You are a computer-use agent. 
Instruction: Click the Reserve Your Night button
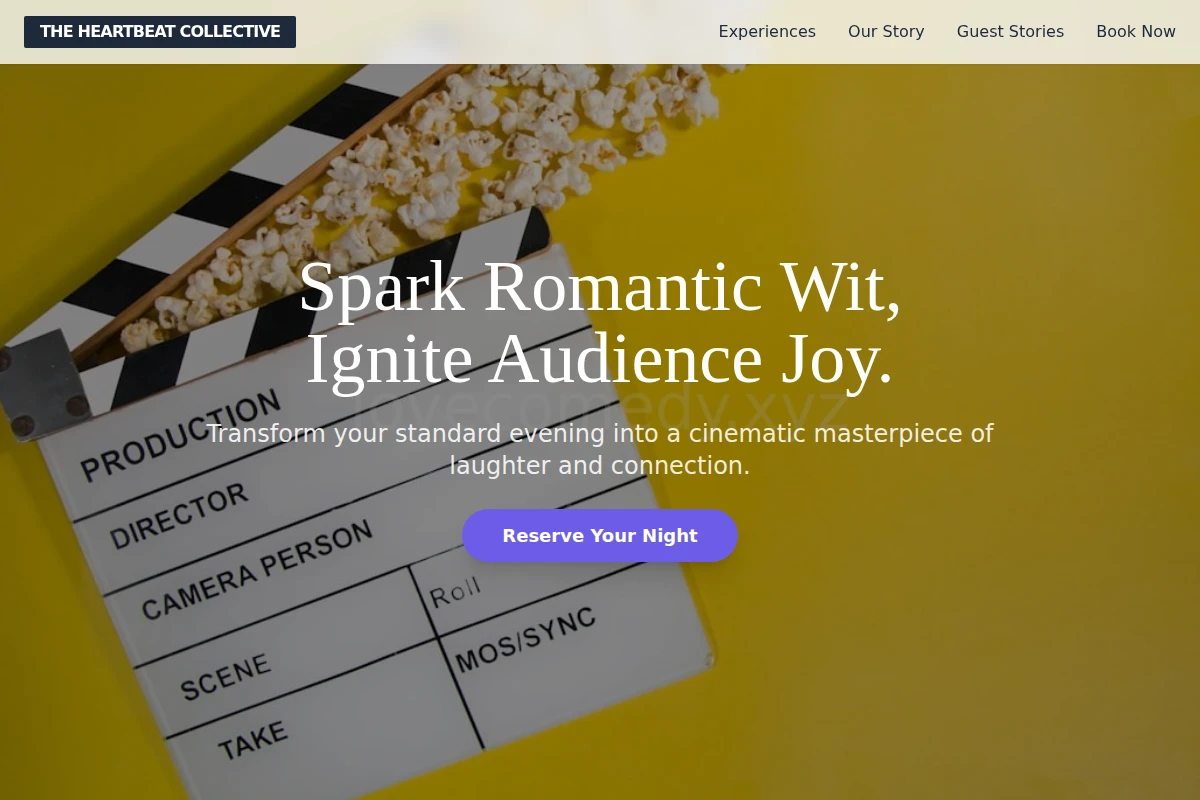(600, 536)
